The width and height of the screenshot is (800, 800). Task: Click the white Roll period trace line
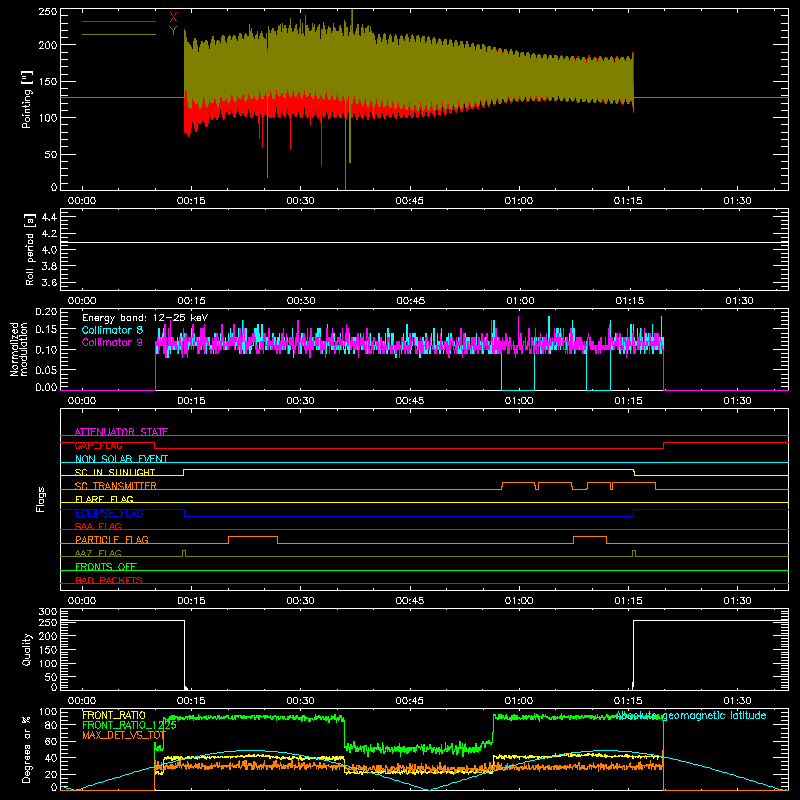coord(424,242)
